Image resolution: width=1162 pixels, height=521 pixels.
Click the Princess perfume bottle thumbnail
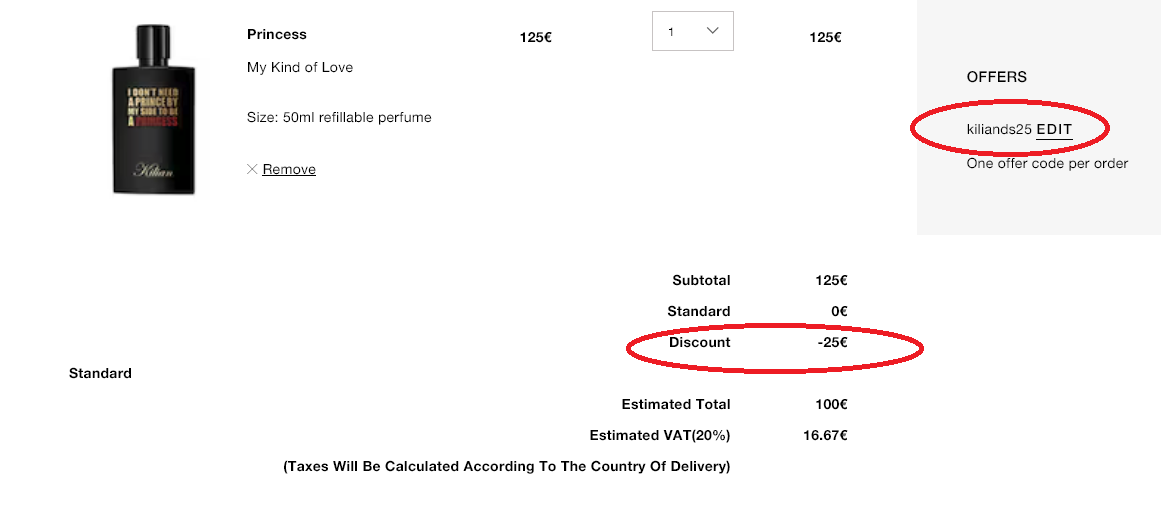pos(152,109)
